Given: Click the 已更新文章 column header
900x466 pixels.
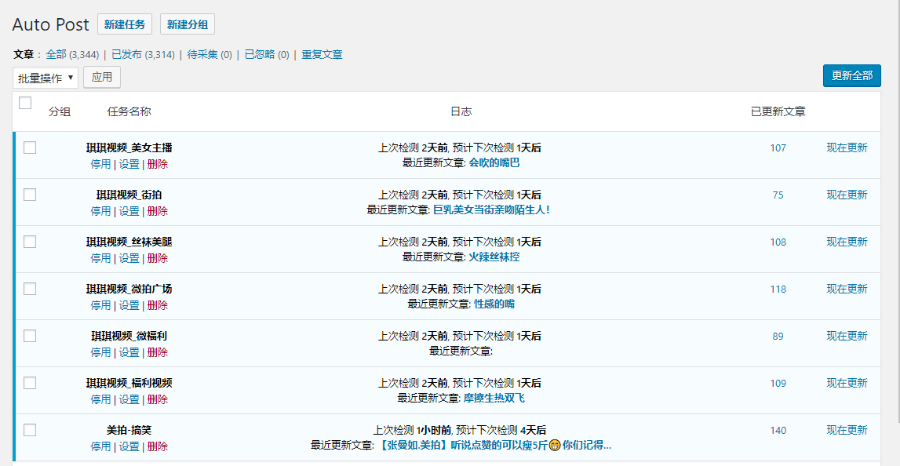Looking at the screenshot, I should [x=778, y=112].
